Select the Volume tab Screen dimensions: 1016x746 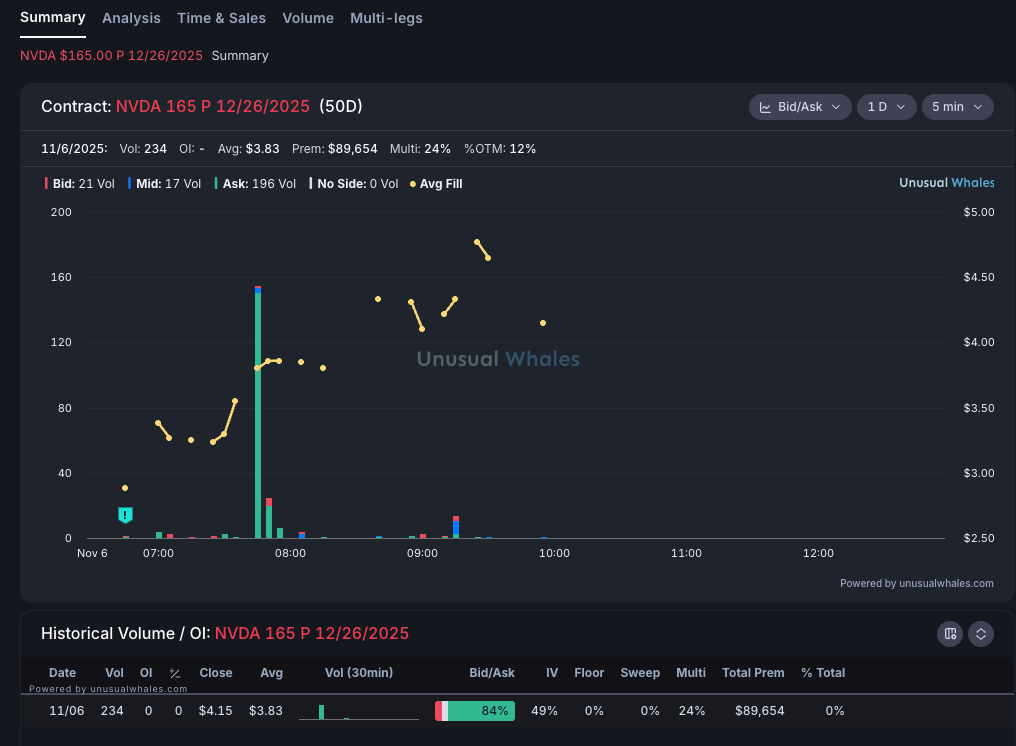[308, 18]
